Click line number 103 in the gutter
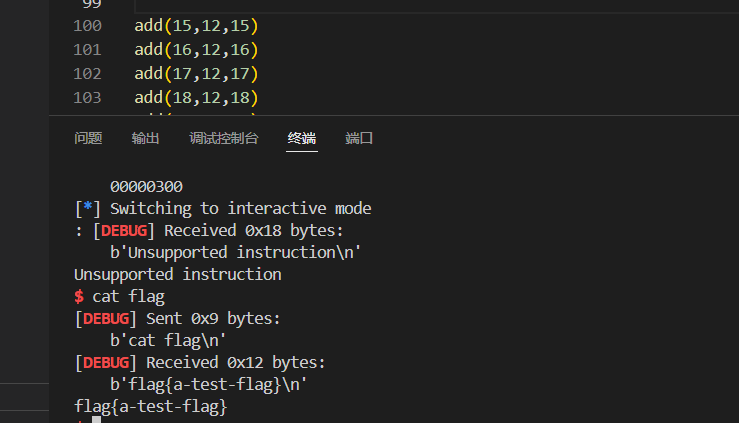The image size is (739, 423). (x=87, y=97)
